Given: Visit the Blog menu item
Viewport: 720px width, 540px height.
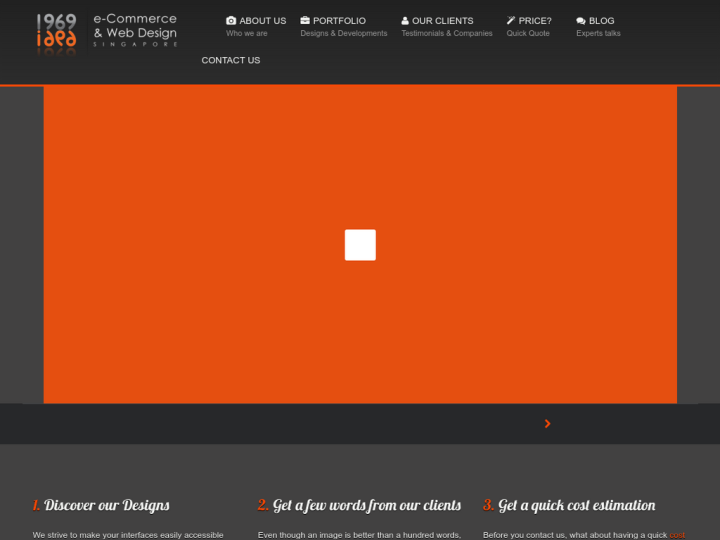Looking at the screenshot, I should click(602, 21).
